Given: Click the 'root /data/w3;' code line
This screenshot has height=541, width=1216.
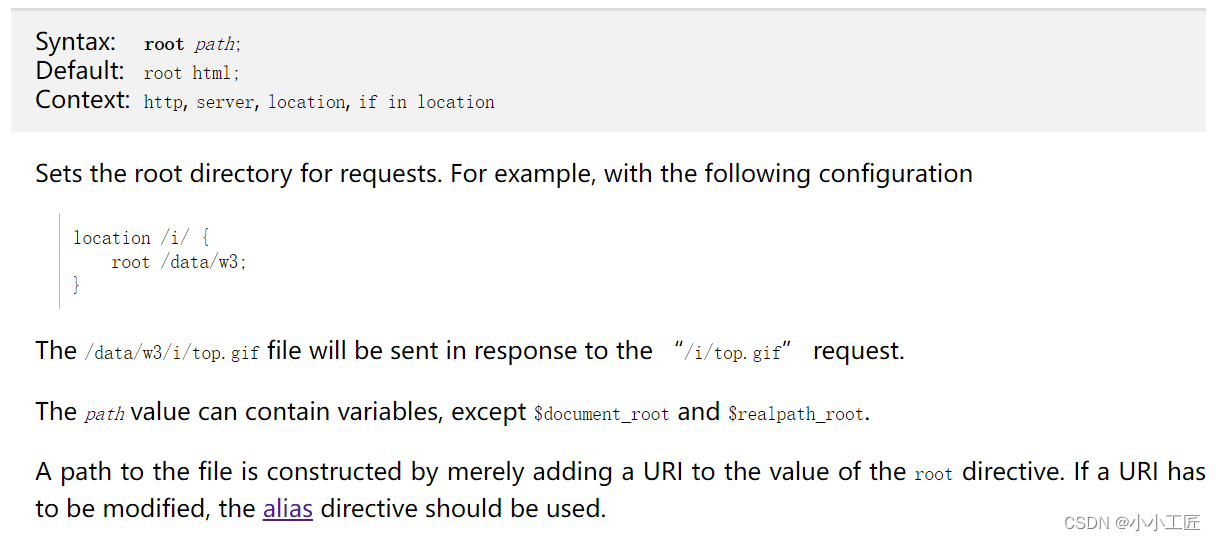Looking at the screenshot, I should [179, 262].
